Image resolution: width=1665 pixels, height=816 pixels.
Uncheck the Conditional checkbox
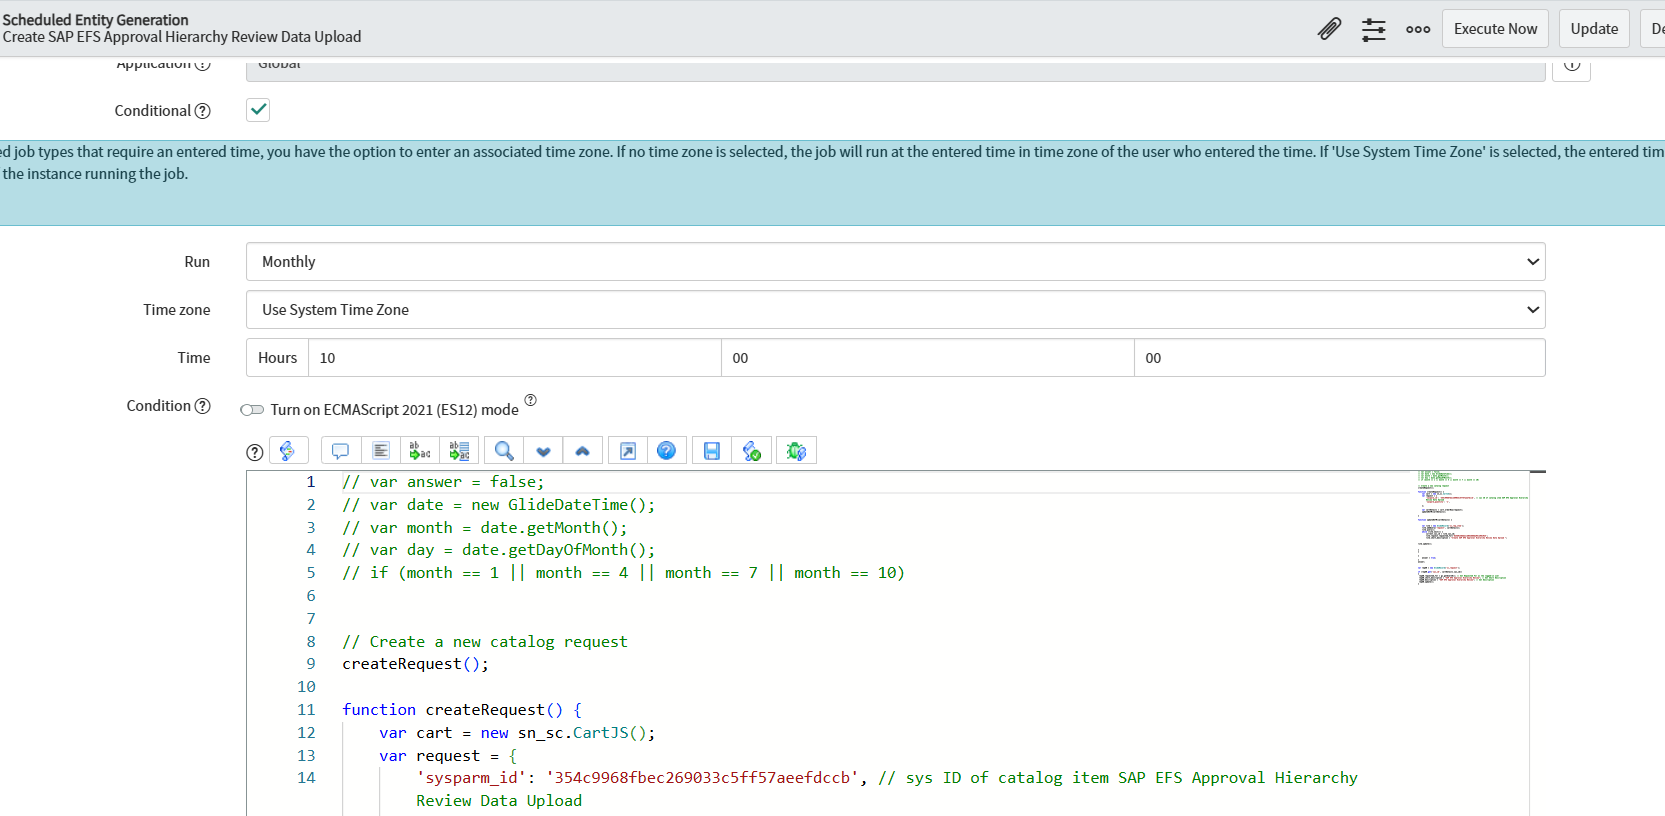258,110
